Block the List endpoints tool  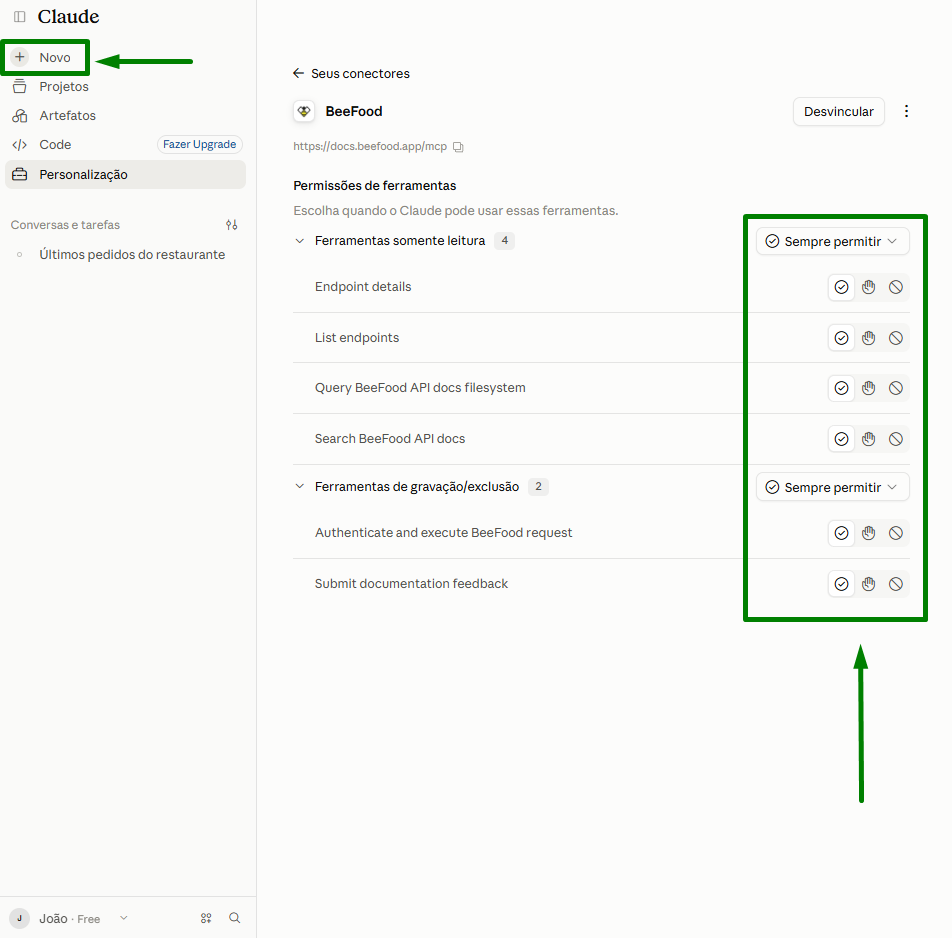coord(896,338)
